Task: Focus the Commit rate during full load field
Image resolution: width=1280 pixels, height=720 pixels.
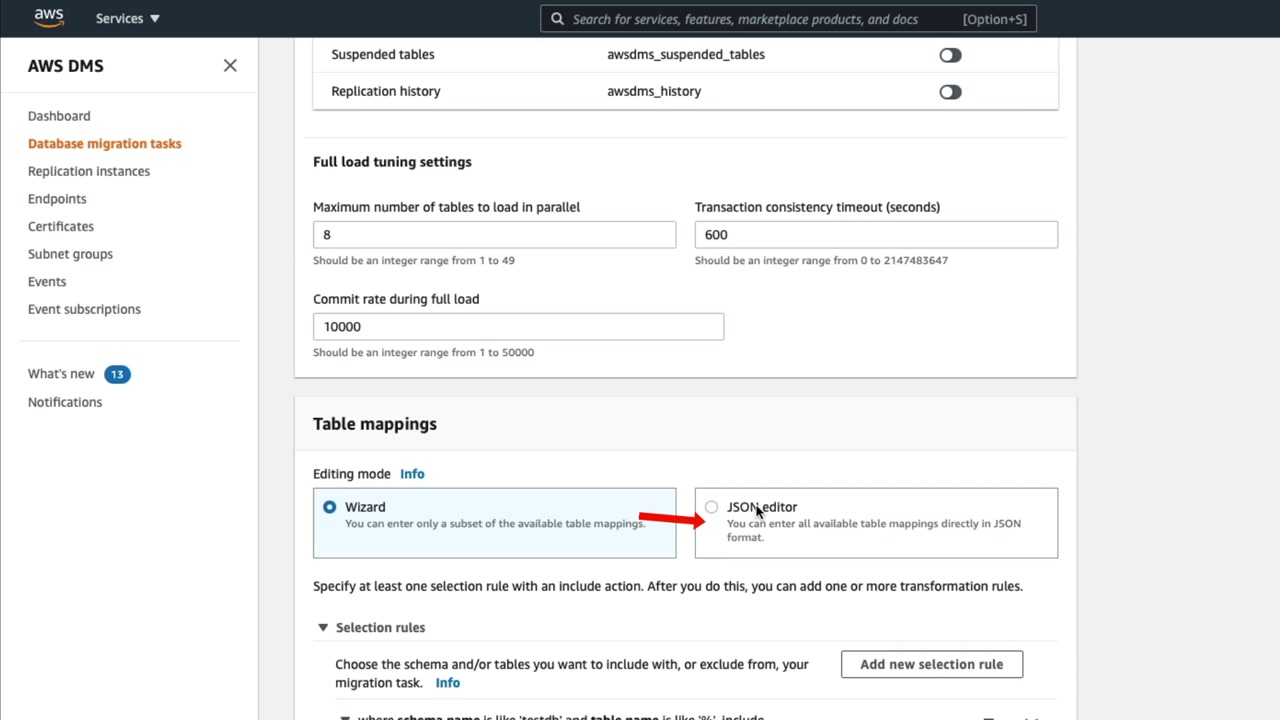Action: (x=518, y=326)
